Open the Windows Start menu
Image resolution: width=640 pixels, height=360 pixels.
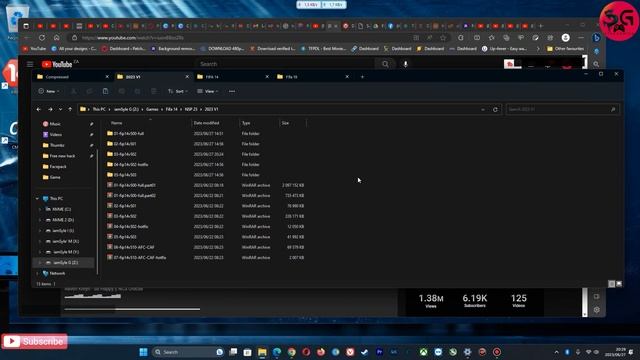pyautogui.click(x=143, y=352)
